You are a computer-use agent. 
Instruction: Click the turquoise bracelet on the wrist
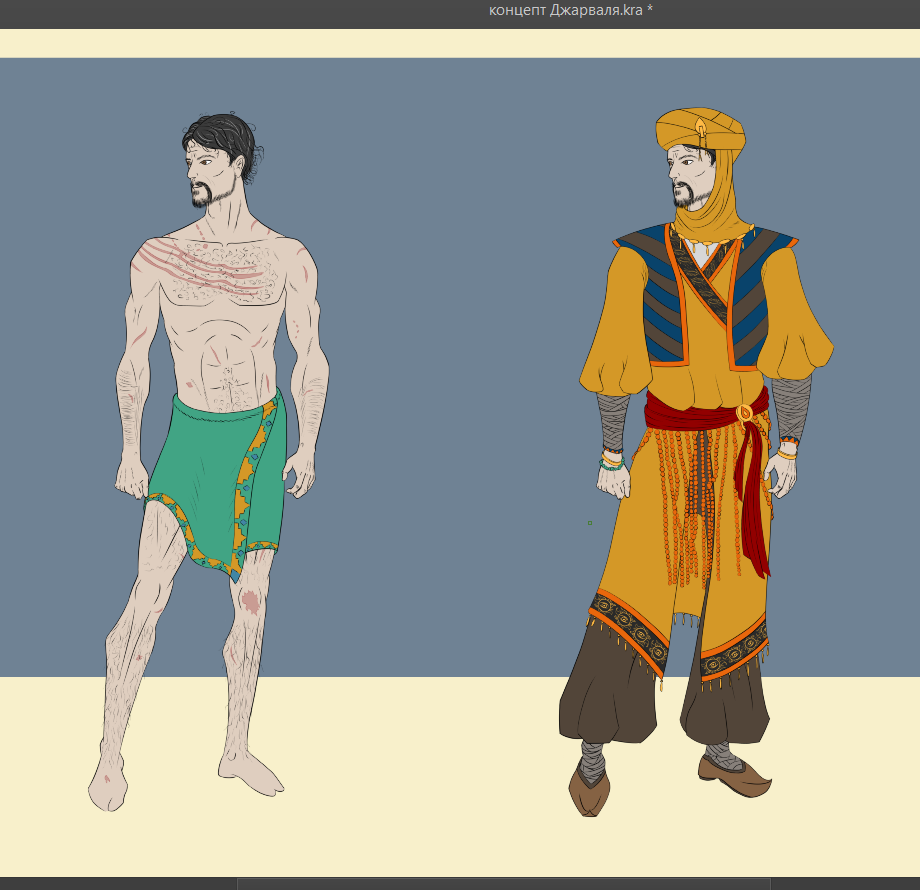[x=610, y=463]
